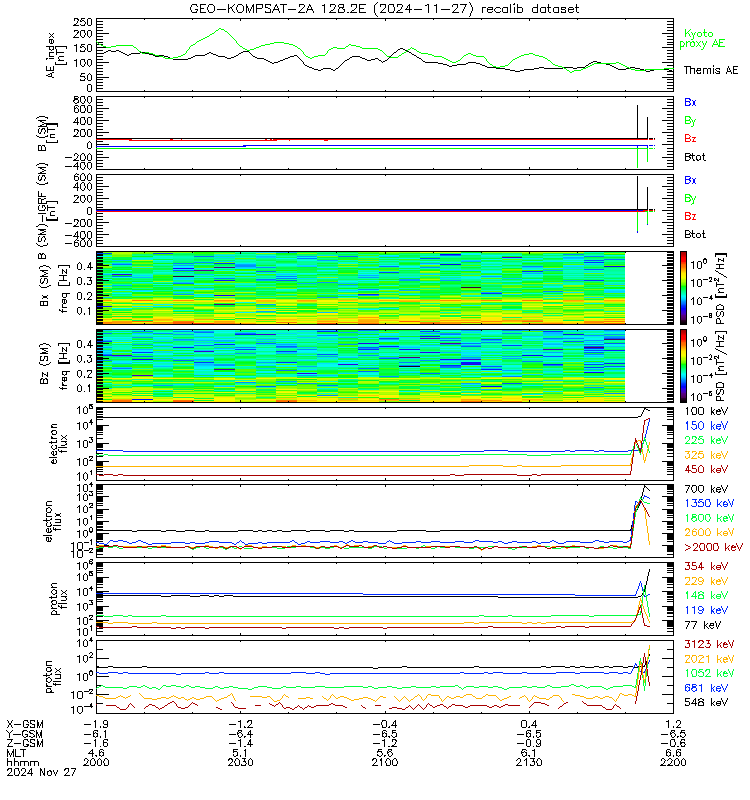Click the GEO-KOMPSAT-2A plot title
Viewport: 750px width, 800px height.
(x=384, y=9)
